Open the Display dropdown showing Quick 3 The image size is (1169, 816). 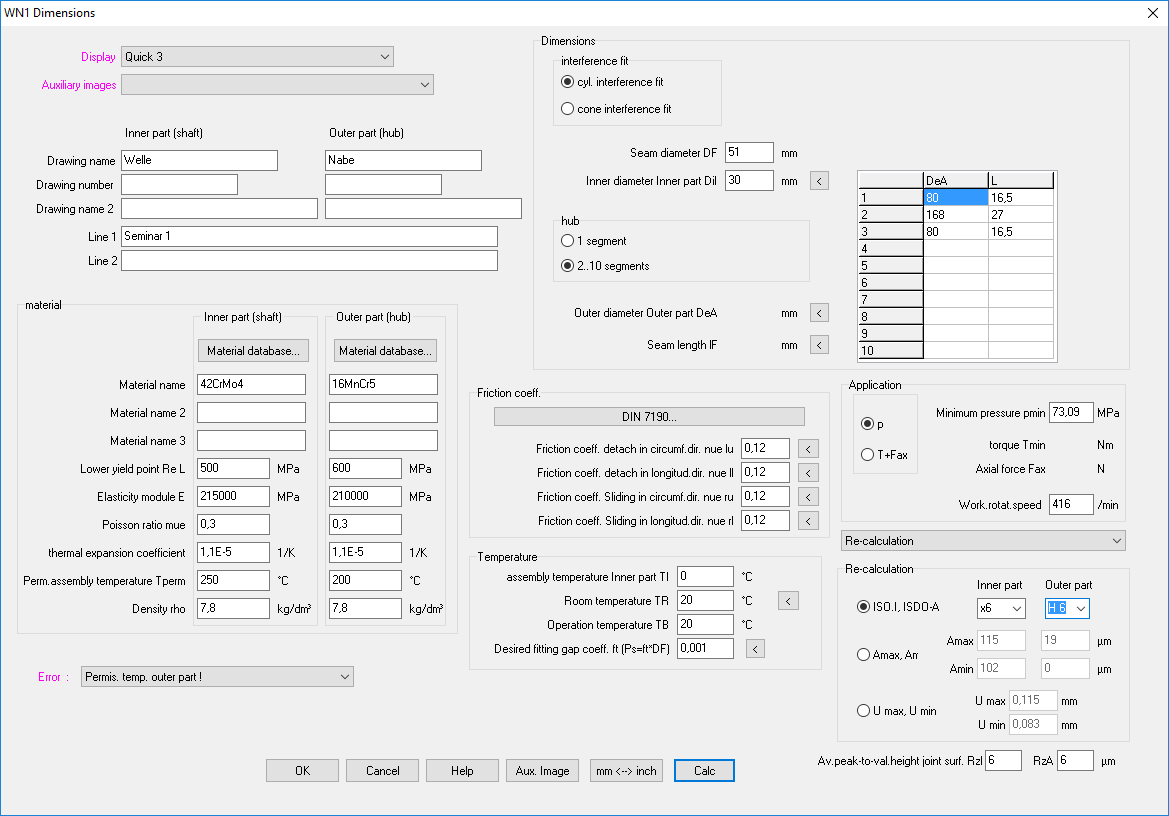coord(257,57)
